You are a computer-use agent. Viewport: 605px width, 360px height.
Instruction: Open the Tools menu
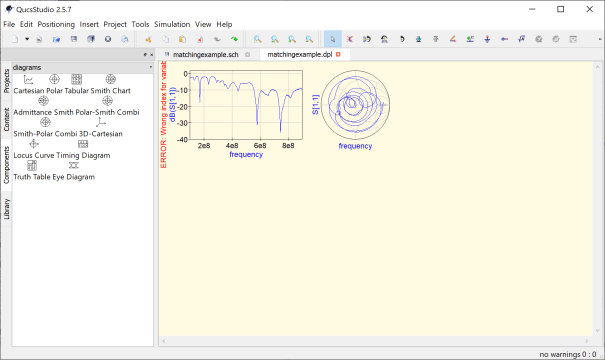(140, 24)
